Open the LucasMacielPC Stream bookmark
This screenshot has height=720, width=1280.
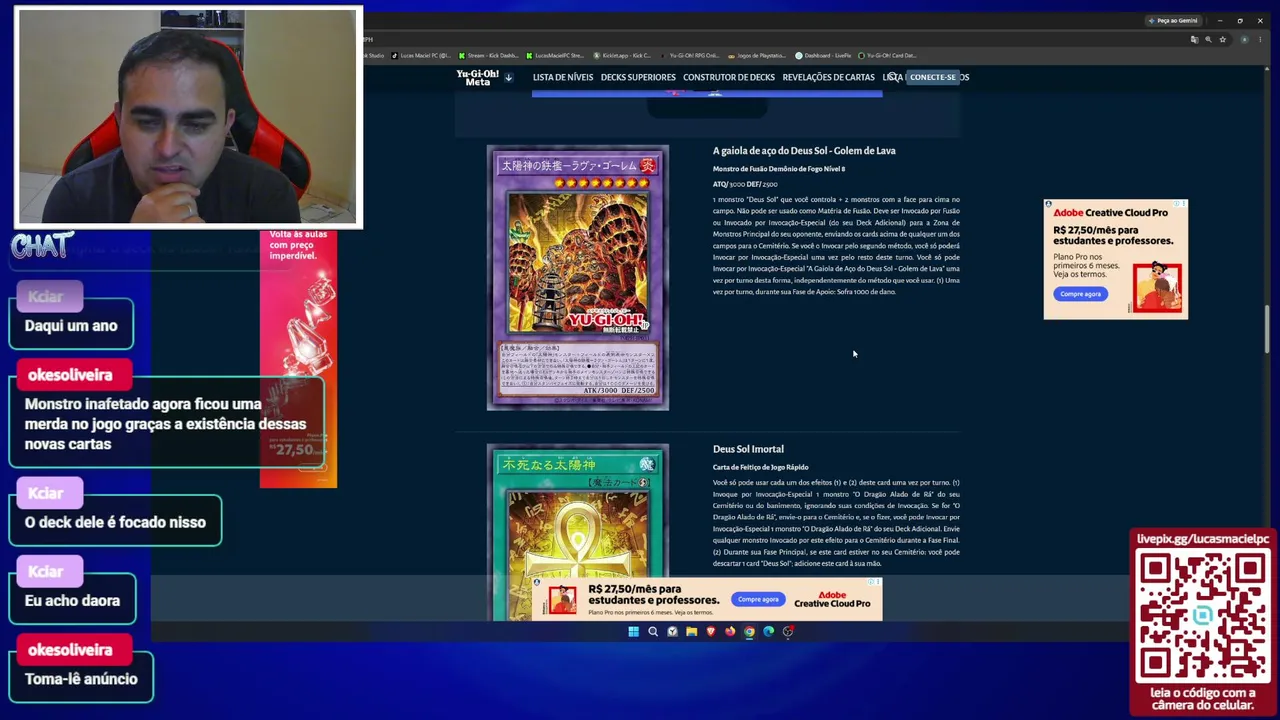(555, 56)
